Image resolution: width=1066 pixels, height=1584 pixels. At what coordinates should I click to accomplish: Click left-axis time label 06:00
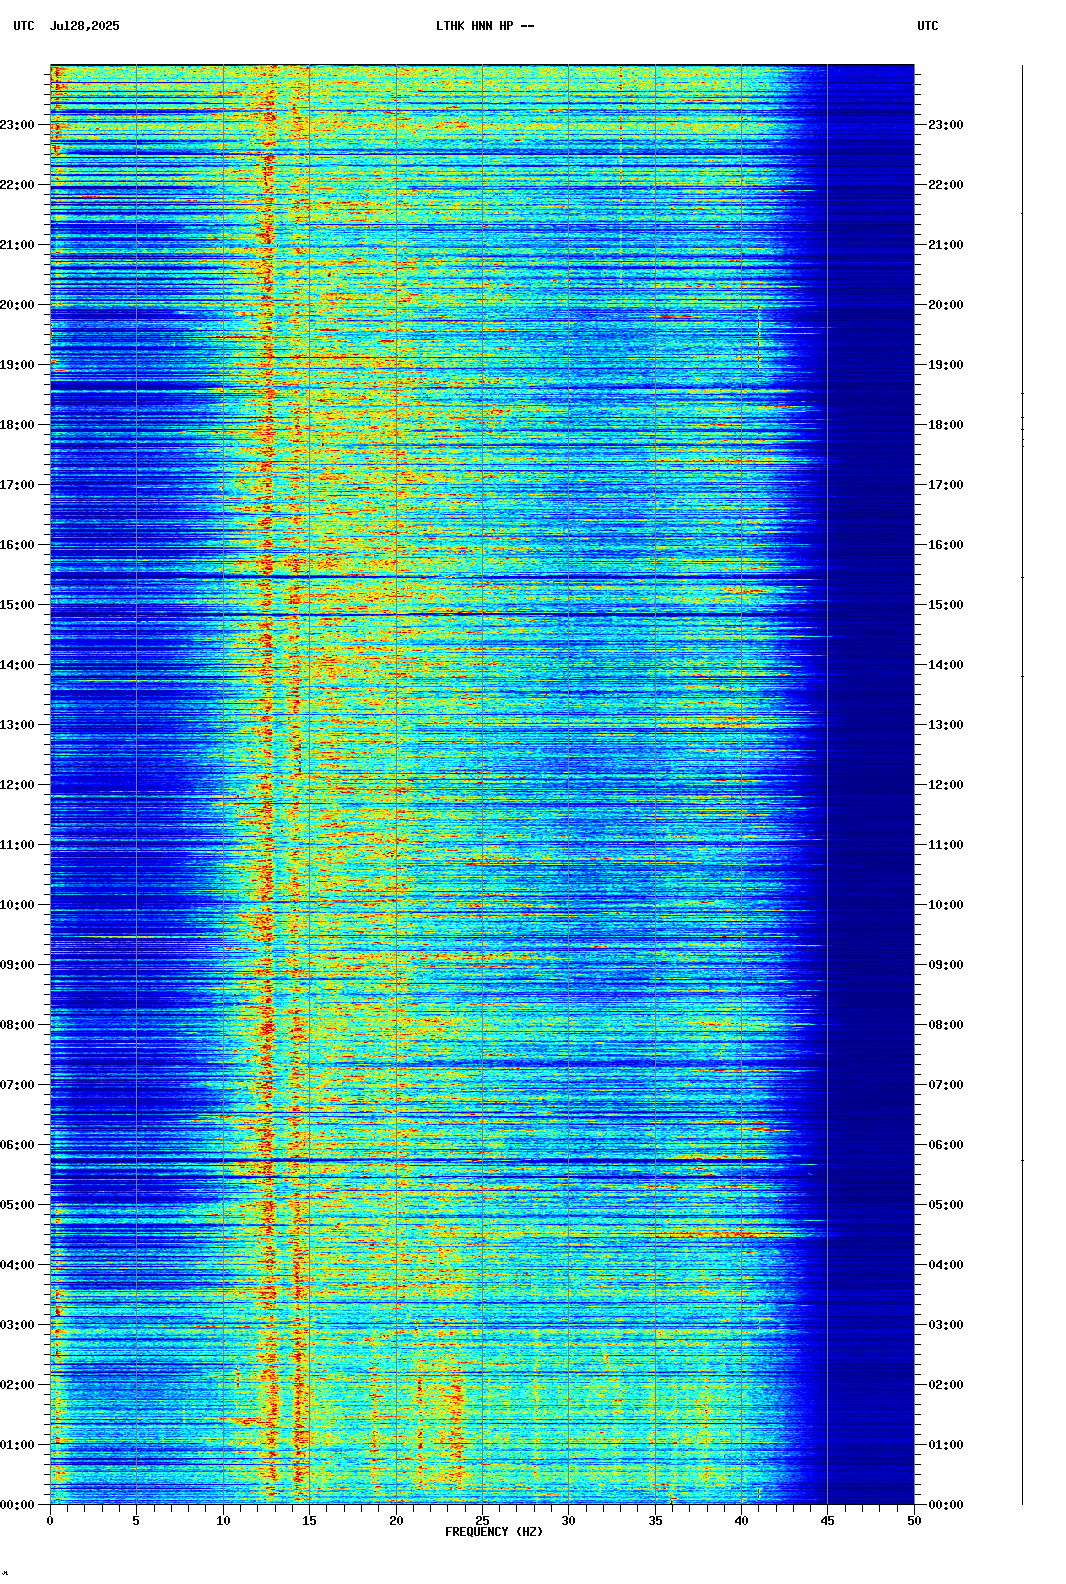pyautogui.click(x=18, y=1145)
